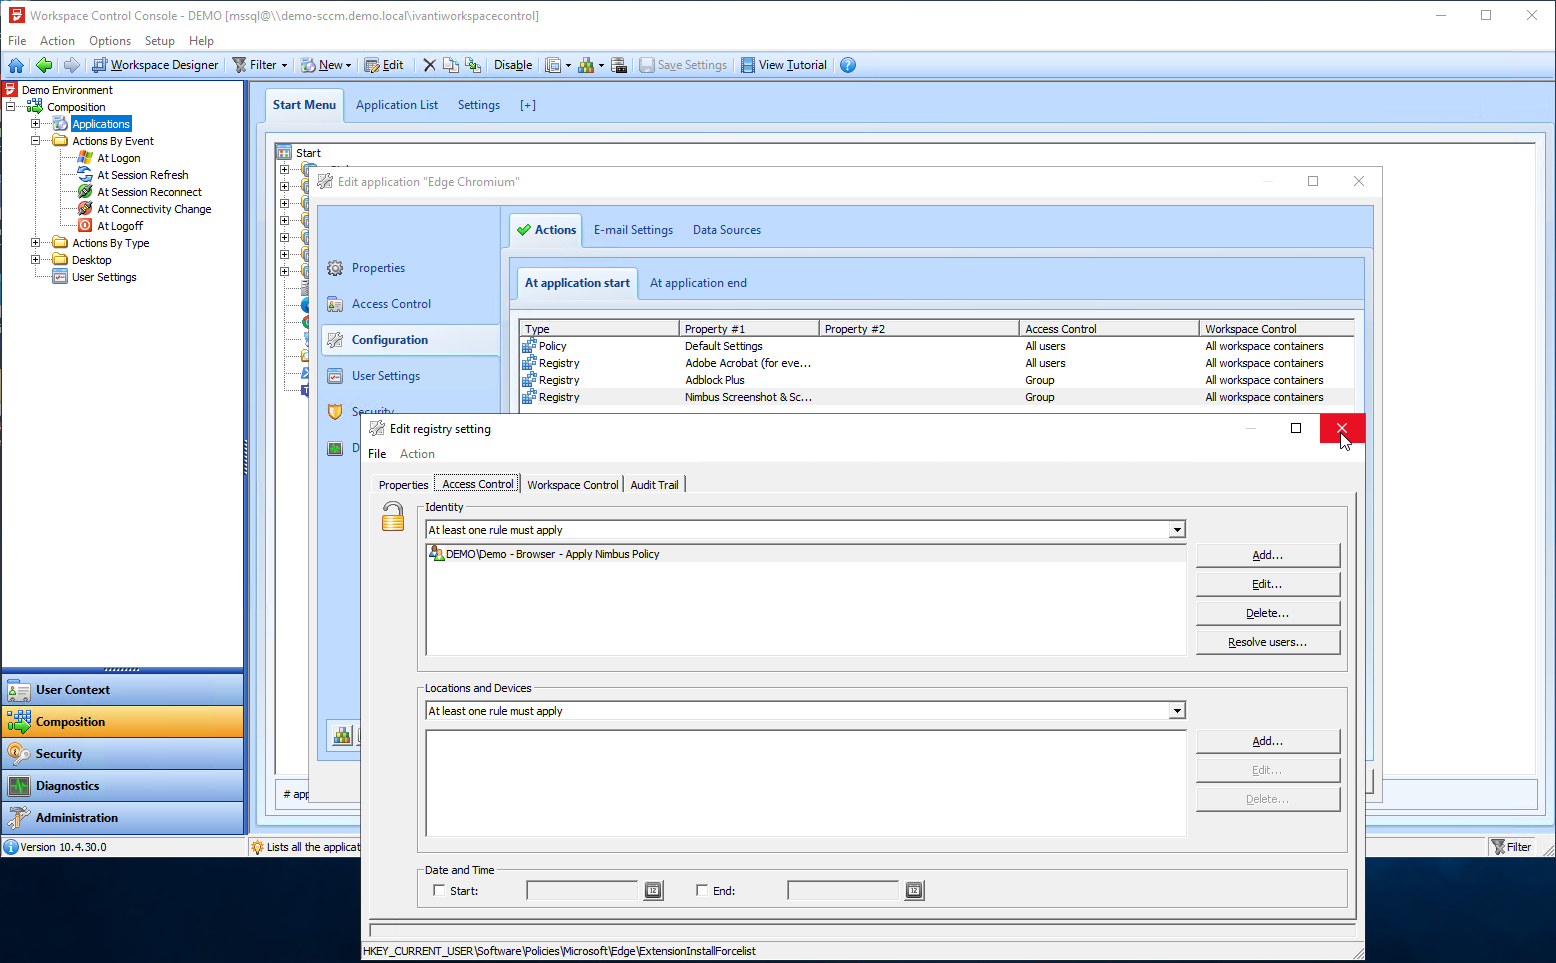Screen dimensions: 1556x963
Task: Click the Delete X icon in the toolbar
Action: point(429,65)
